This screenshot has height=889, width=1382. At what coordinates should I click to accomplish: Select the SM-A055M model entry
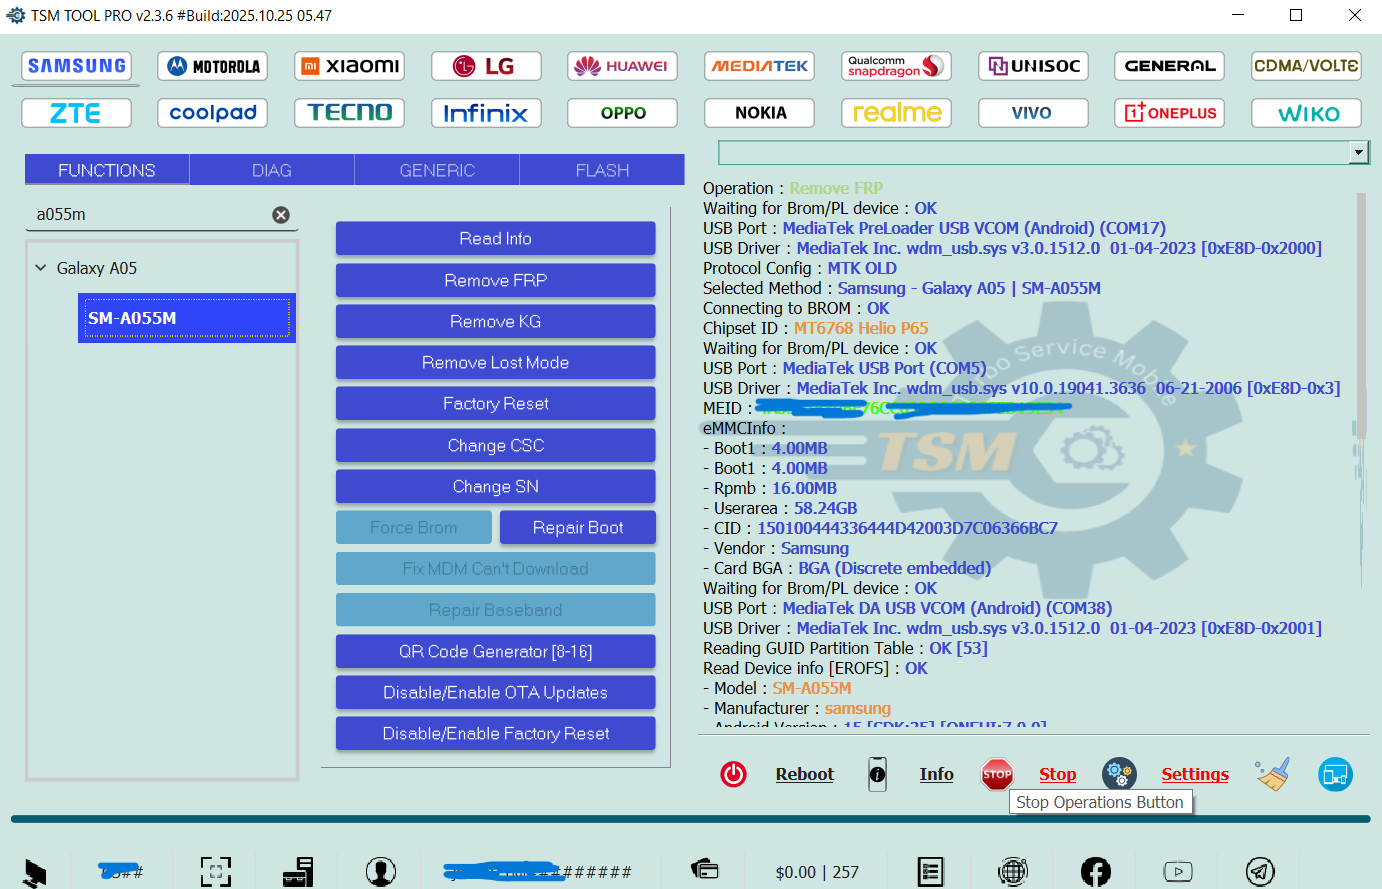(186, 318)
